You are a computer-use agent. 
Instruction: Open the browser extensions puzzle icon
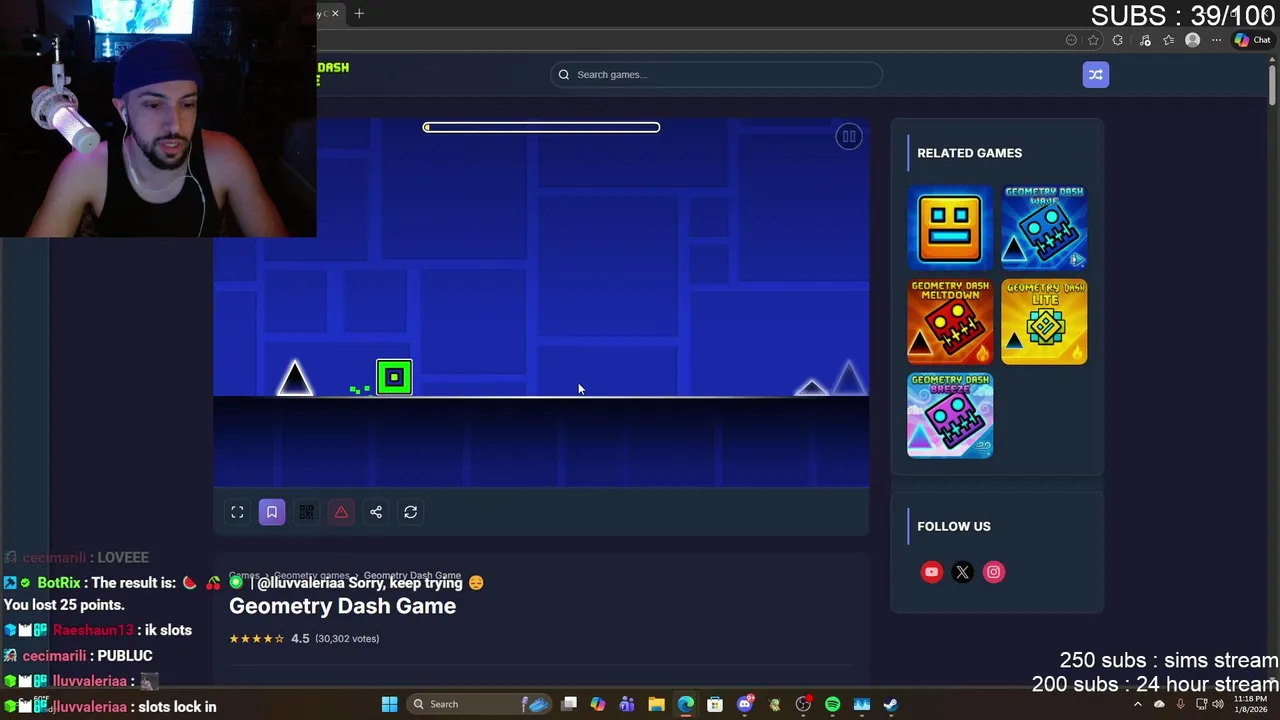(x=1118, y=40)
